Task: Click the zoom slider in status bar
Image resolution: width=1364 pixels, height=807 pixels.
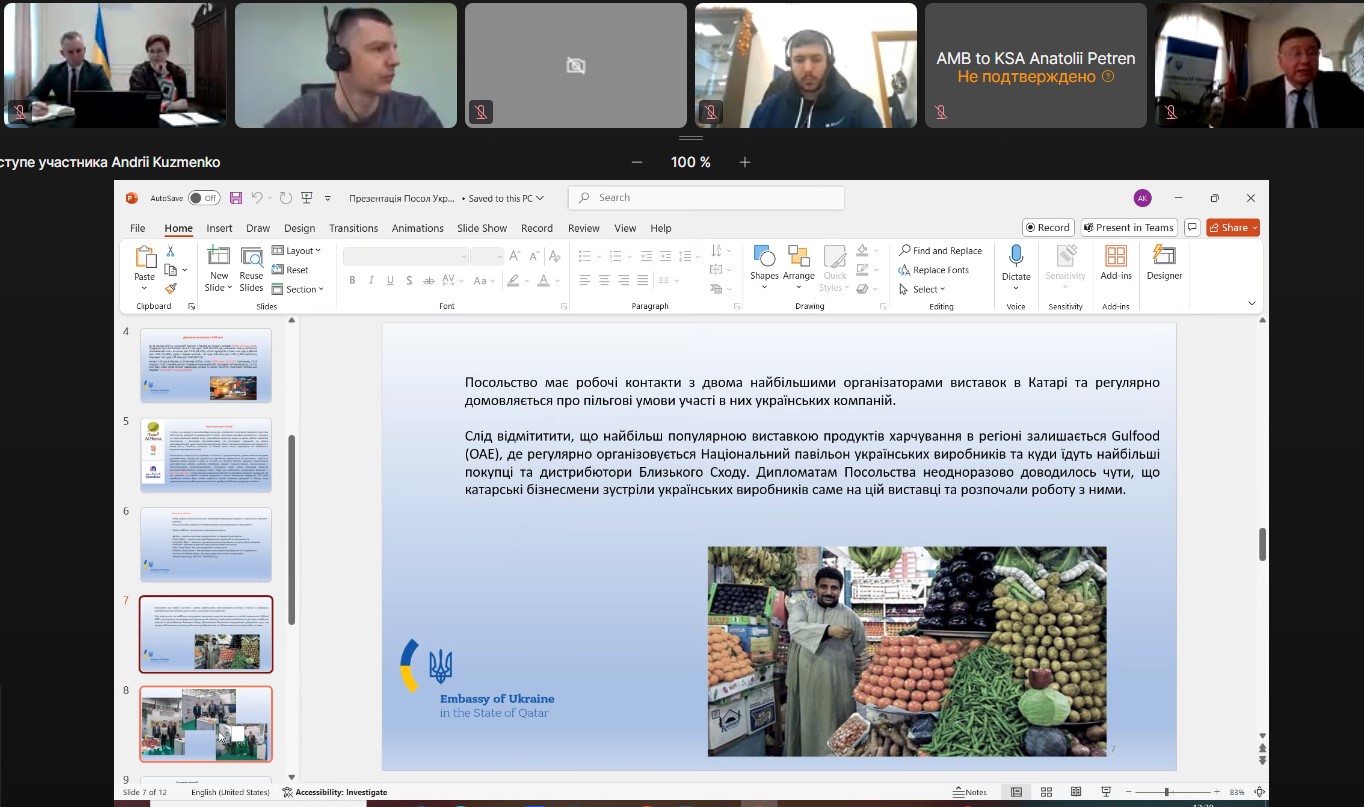Action: coord(1166,792)
